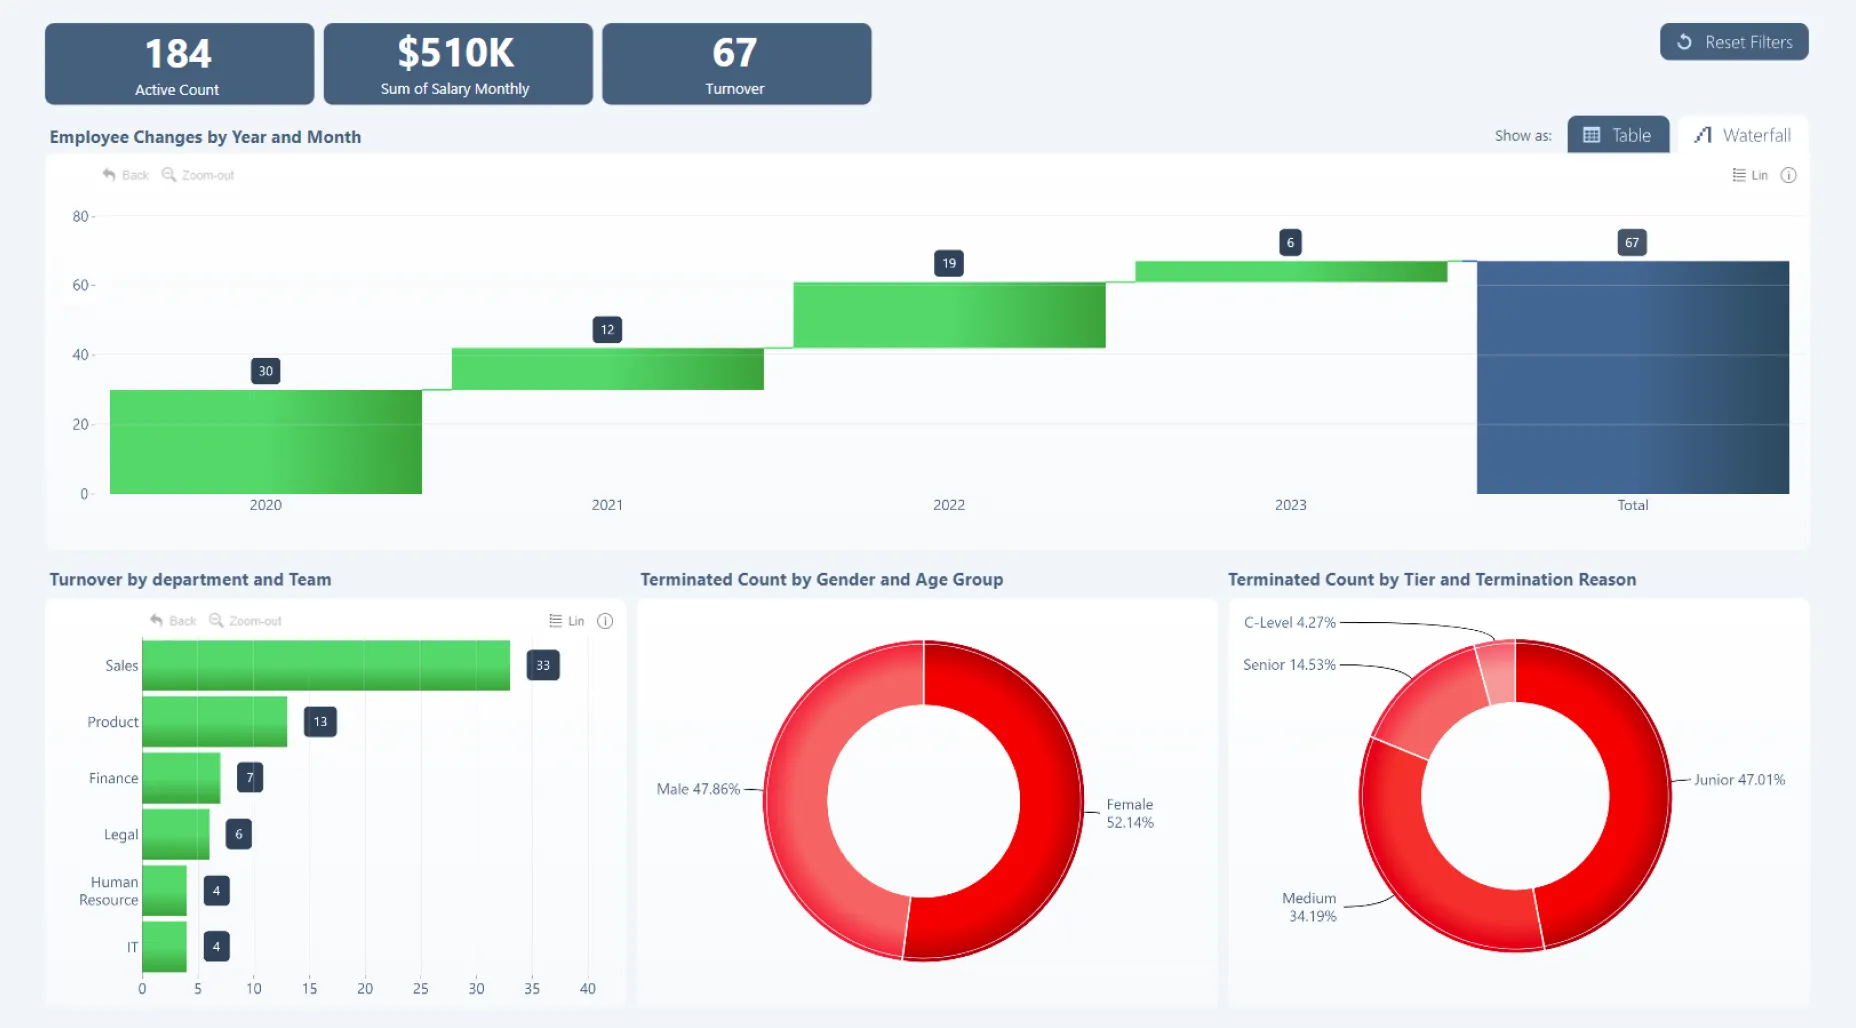Image resolution: width=1856 pixels, height=1028 pixels.
Task: Click the Lin scale icon in waterfall chart
Action: pyautogui.click(x=1739, y=175)
